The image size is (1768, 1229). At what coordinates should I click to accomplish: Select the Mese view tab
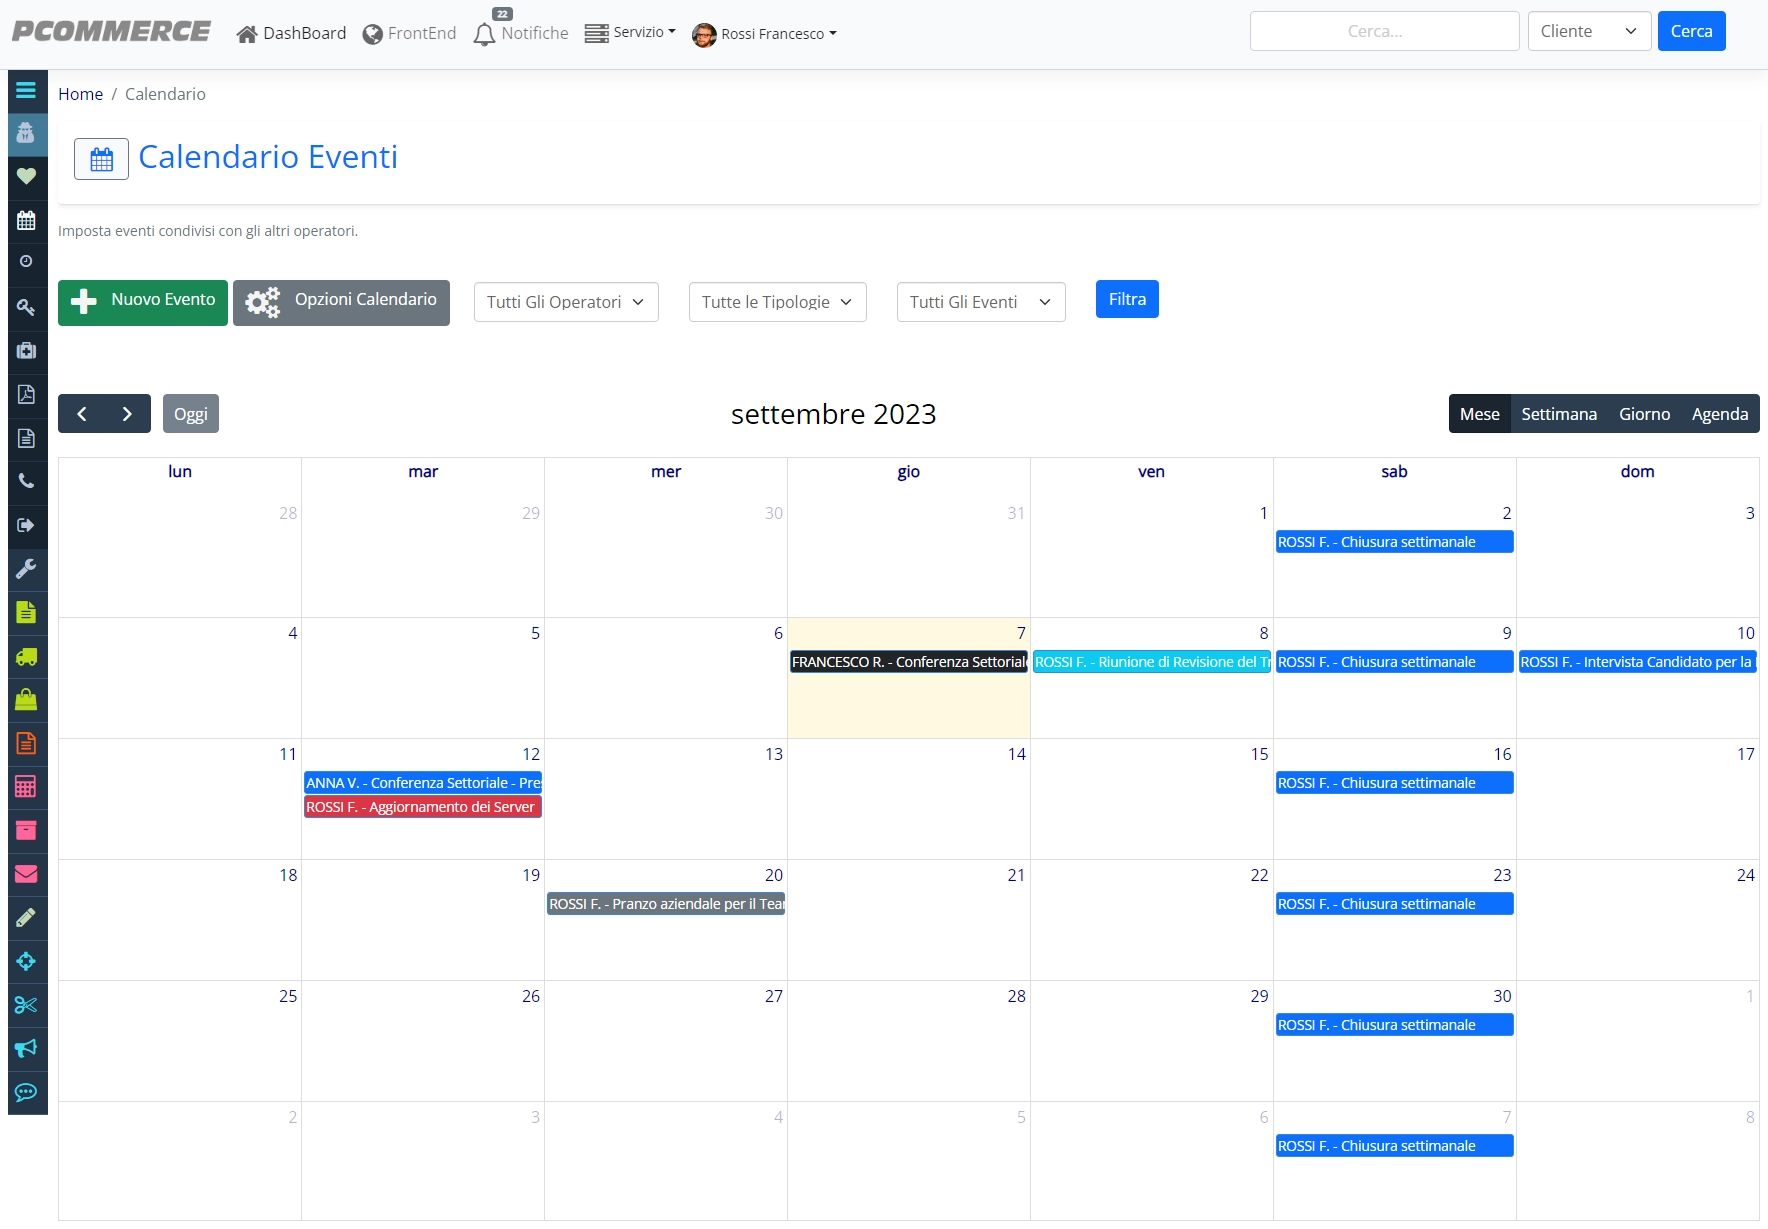[1479, 414]
